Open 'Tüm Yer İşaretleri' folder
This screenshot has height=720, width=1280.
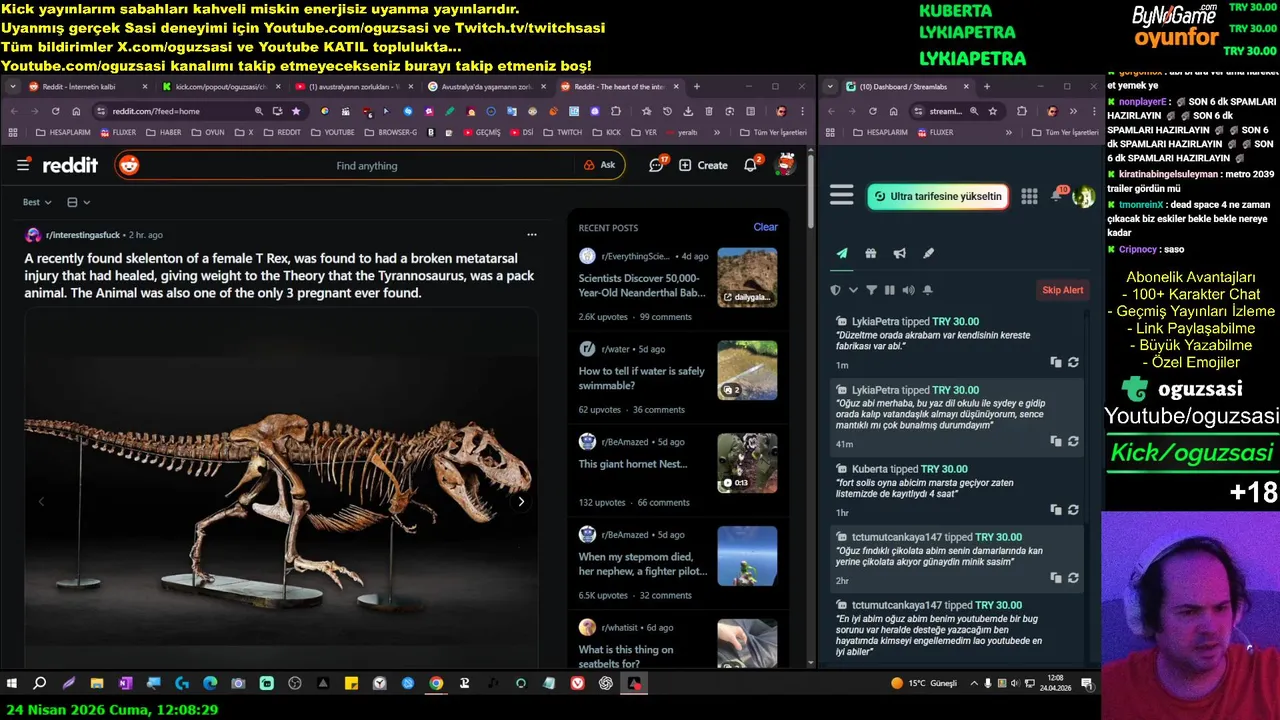click(x=772, y=132)
